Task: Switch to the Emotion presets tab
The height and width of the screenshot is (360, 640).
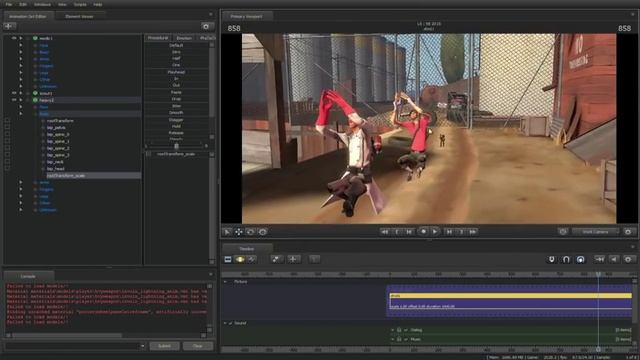Action: [x=184, y=38]
